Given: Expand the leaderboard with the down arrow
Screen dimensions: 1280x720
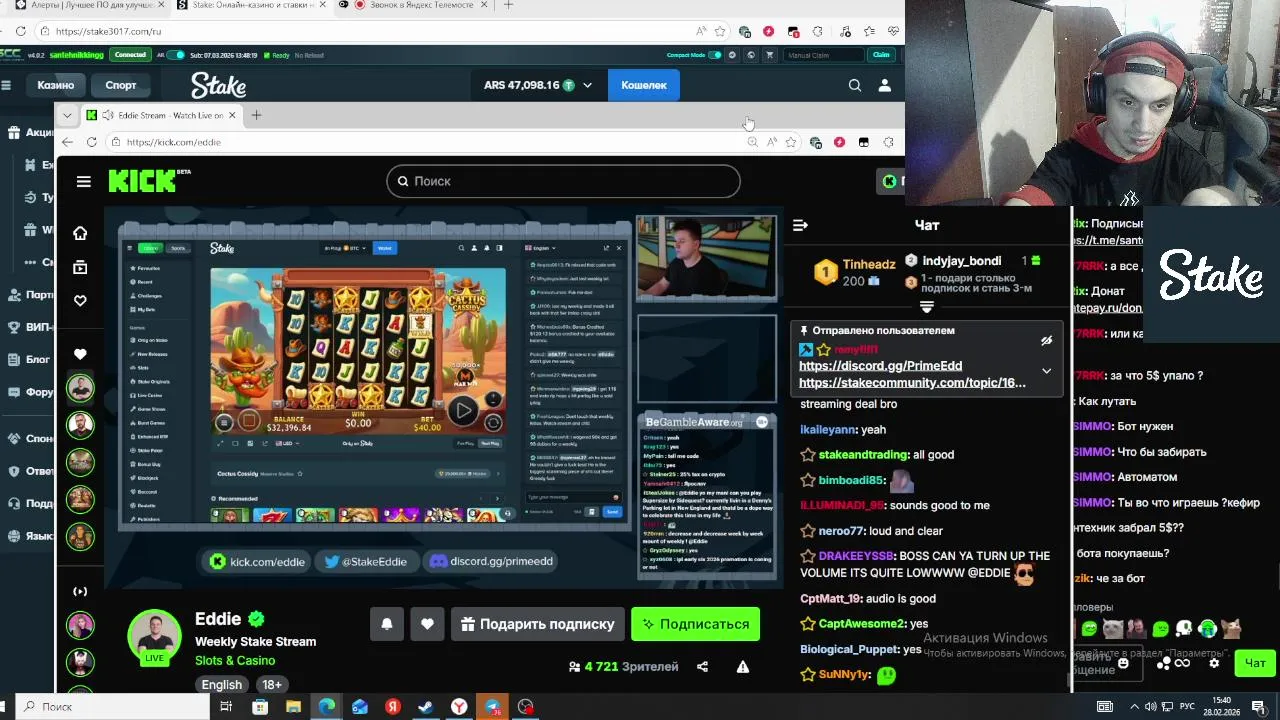Looking at the screenshot, I should 927,307.
